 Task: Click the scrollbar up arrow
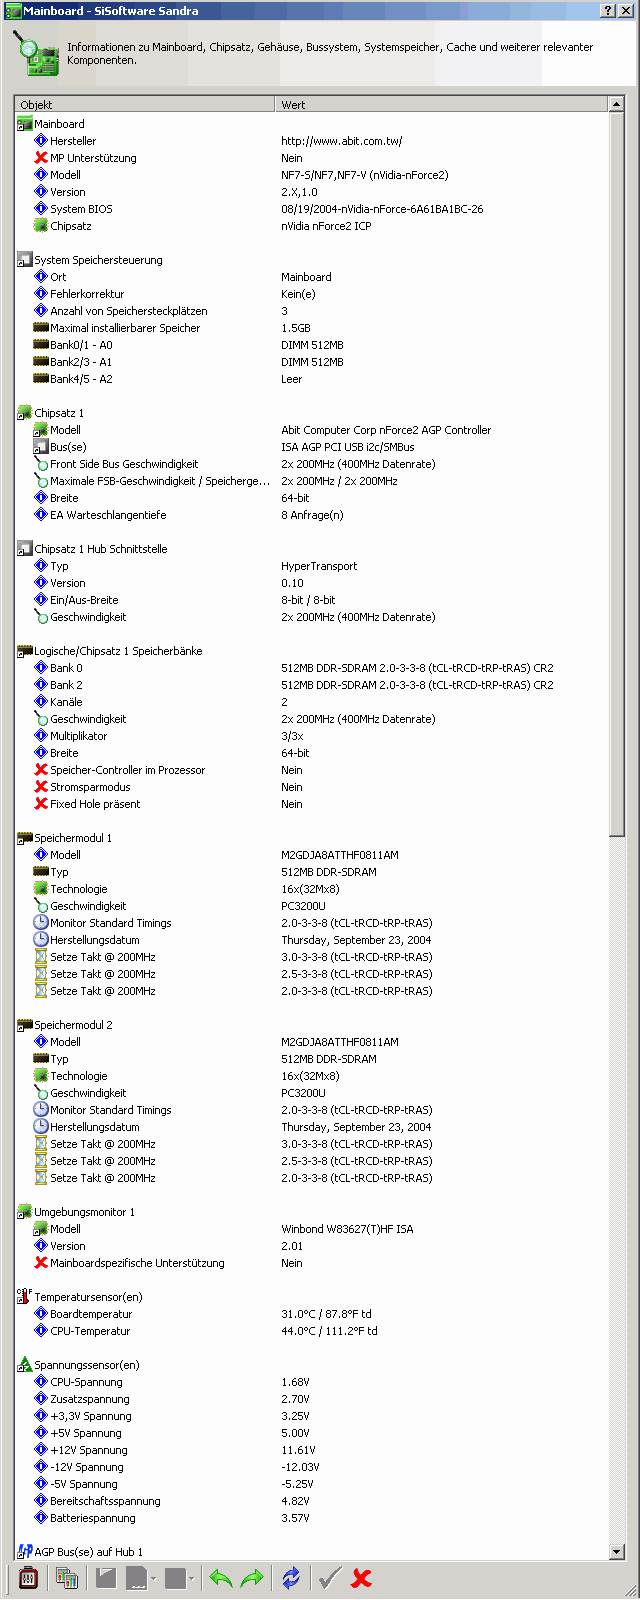click(617, 104)
